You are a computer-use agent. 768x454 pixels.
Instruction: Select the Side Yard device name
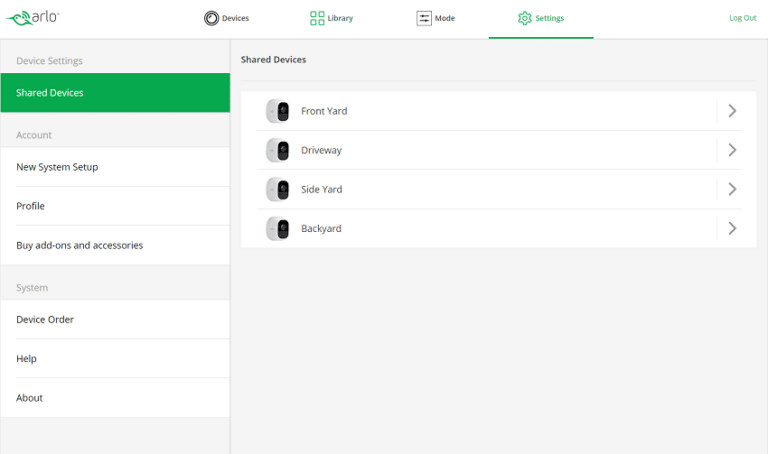coord(321,190)
